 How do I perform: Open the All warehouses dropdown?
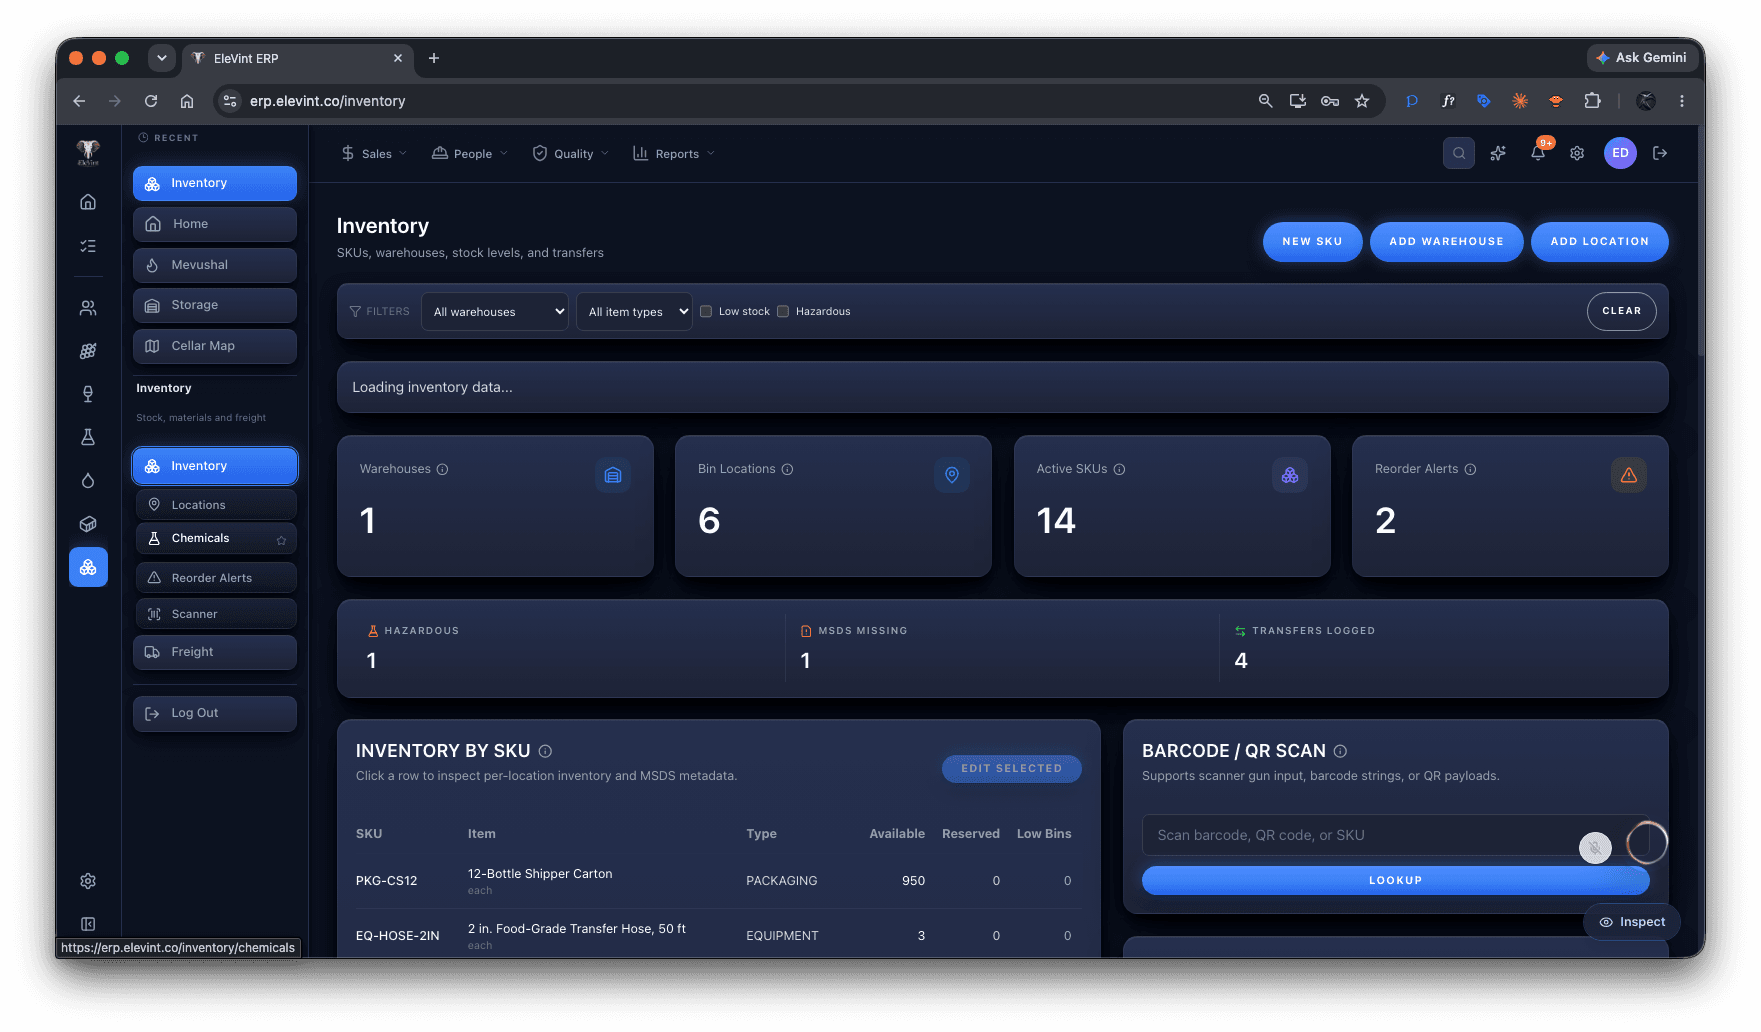click(x=495, y=311)
